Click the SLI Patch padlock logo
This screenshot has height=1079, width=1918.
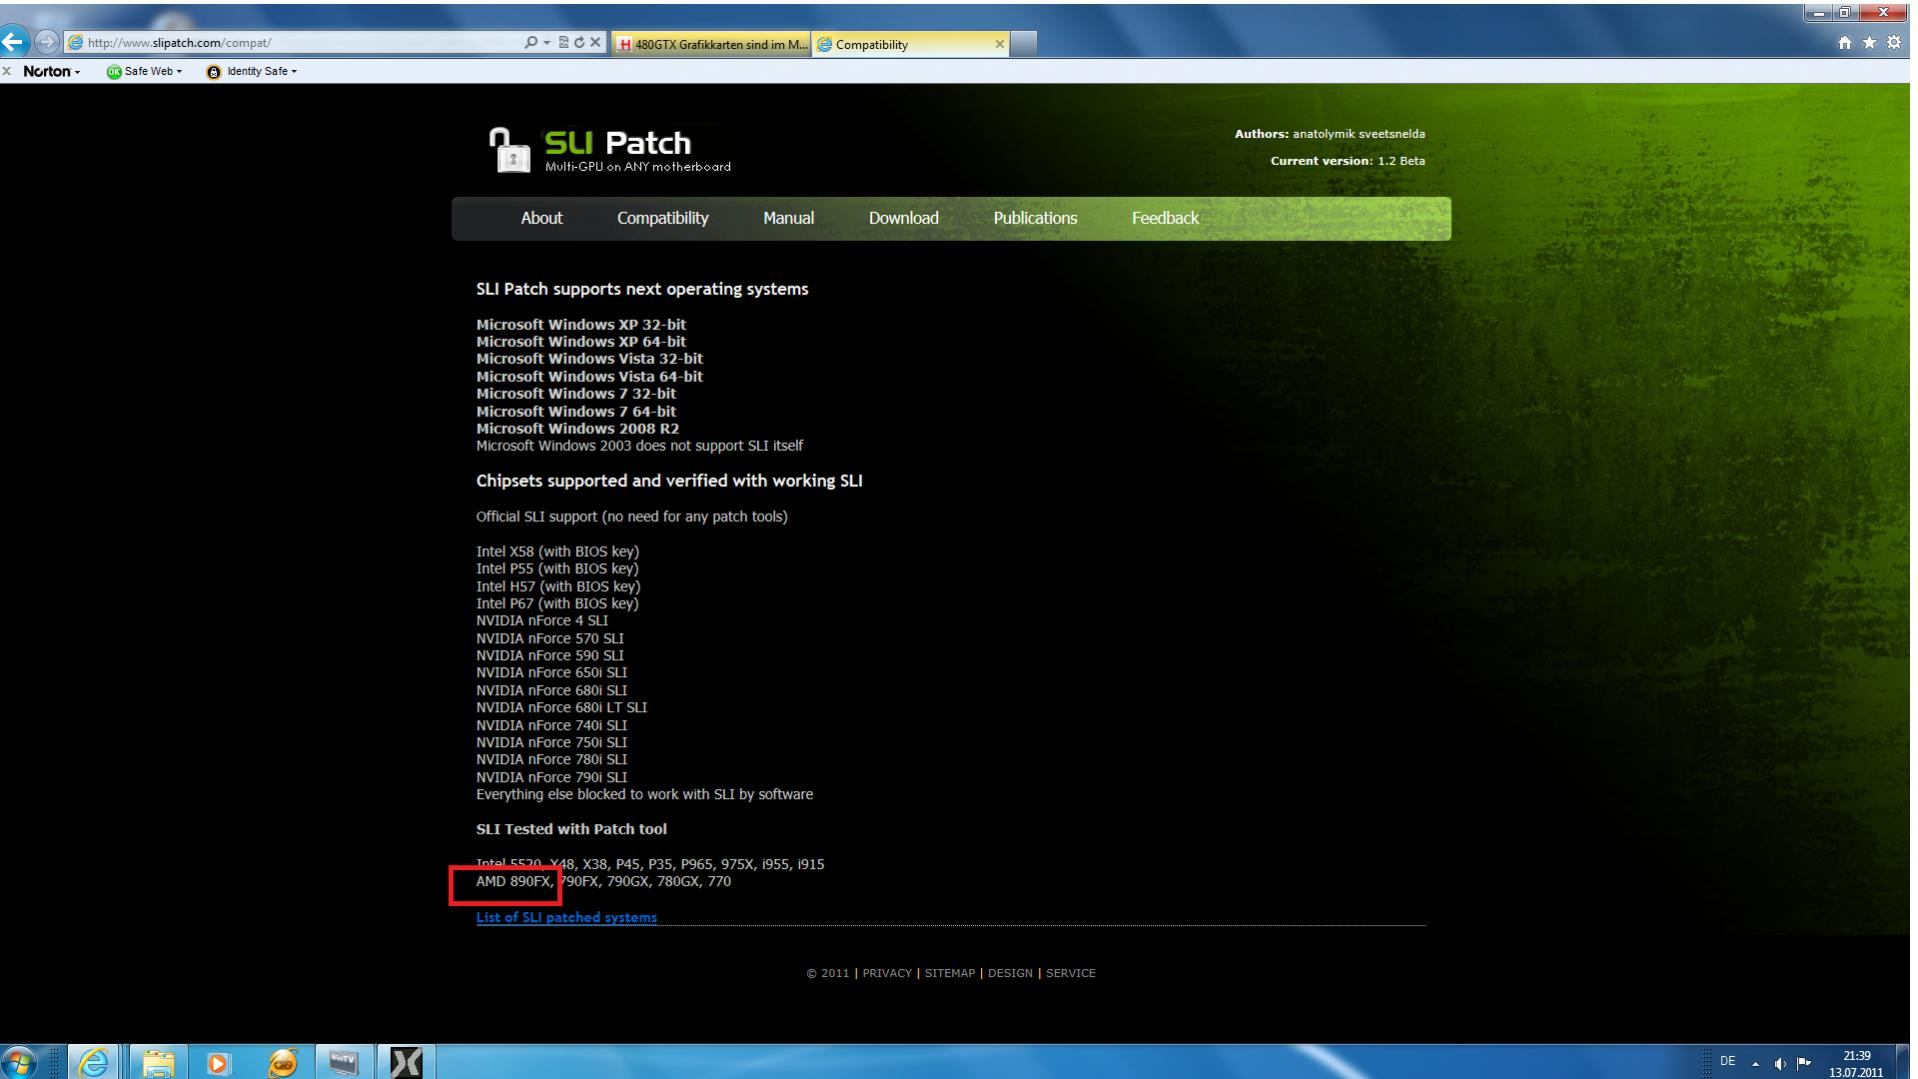(x=508, y=150)
